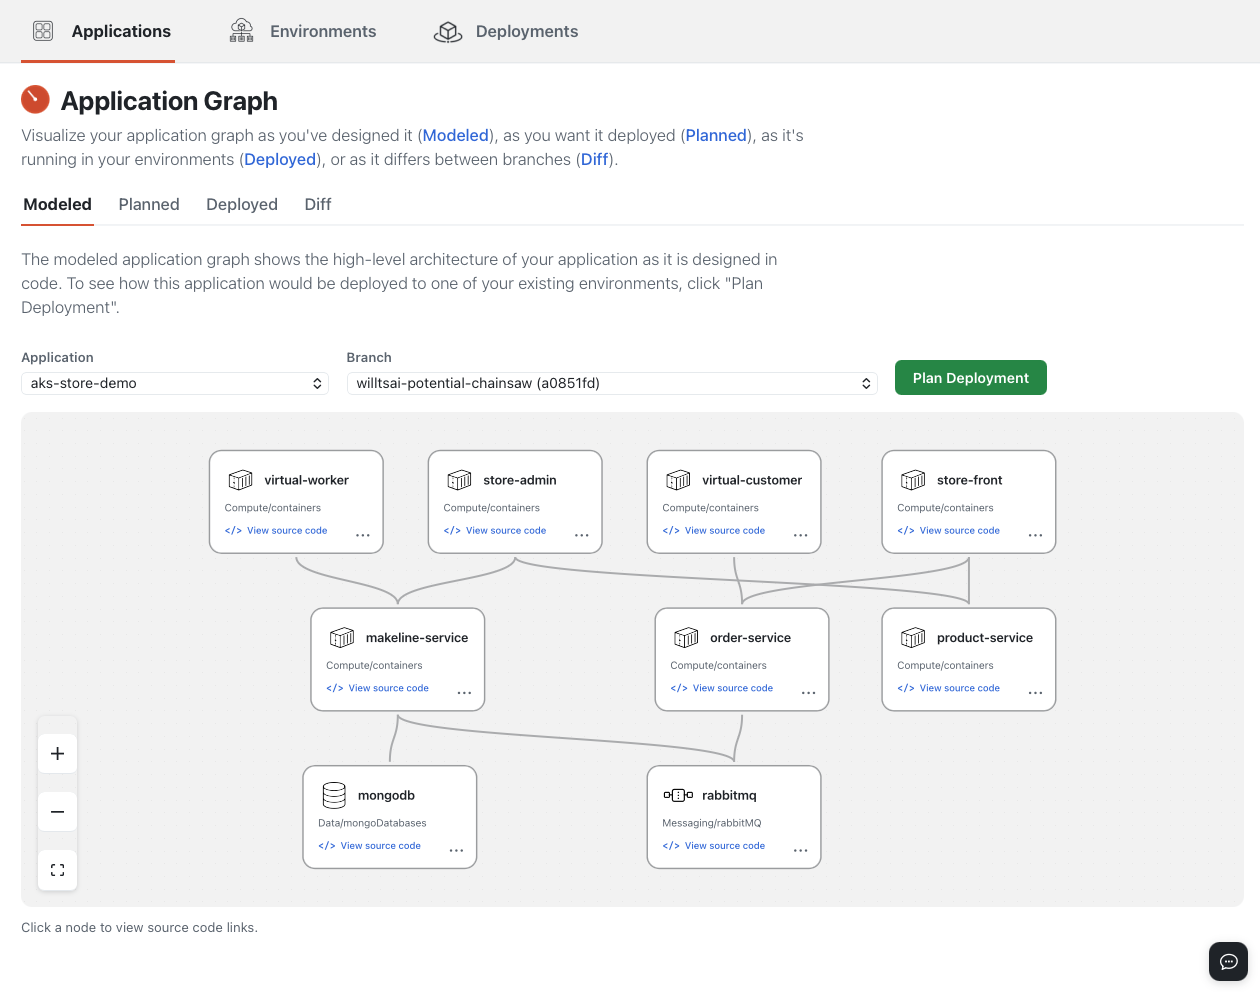The image size is (1260, 992).
Task: Follow the Planned link in description
Action: click(x=716, y=135)
